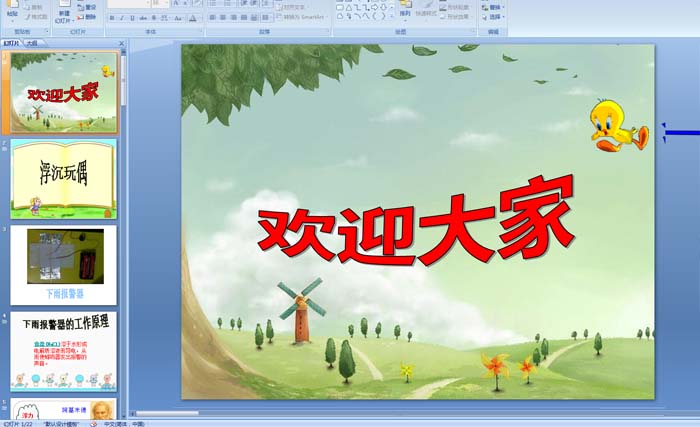Align text right in the paragraph group
700x427 pixels.
pos(233,17)
